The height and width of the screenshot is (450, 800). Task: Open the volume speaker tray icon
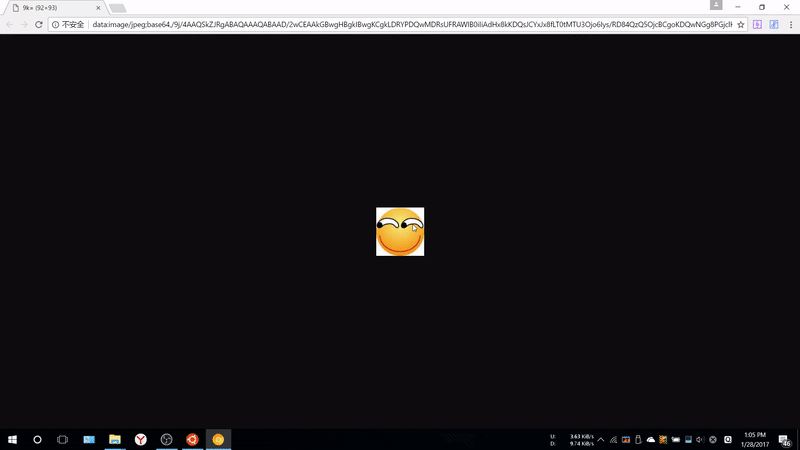(700, 440)
